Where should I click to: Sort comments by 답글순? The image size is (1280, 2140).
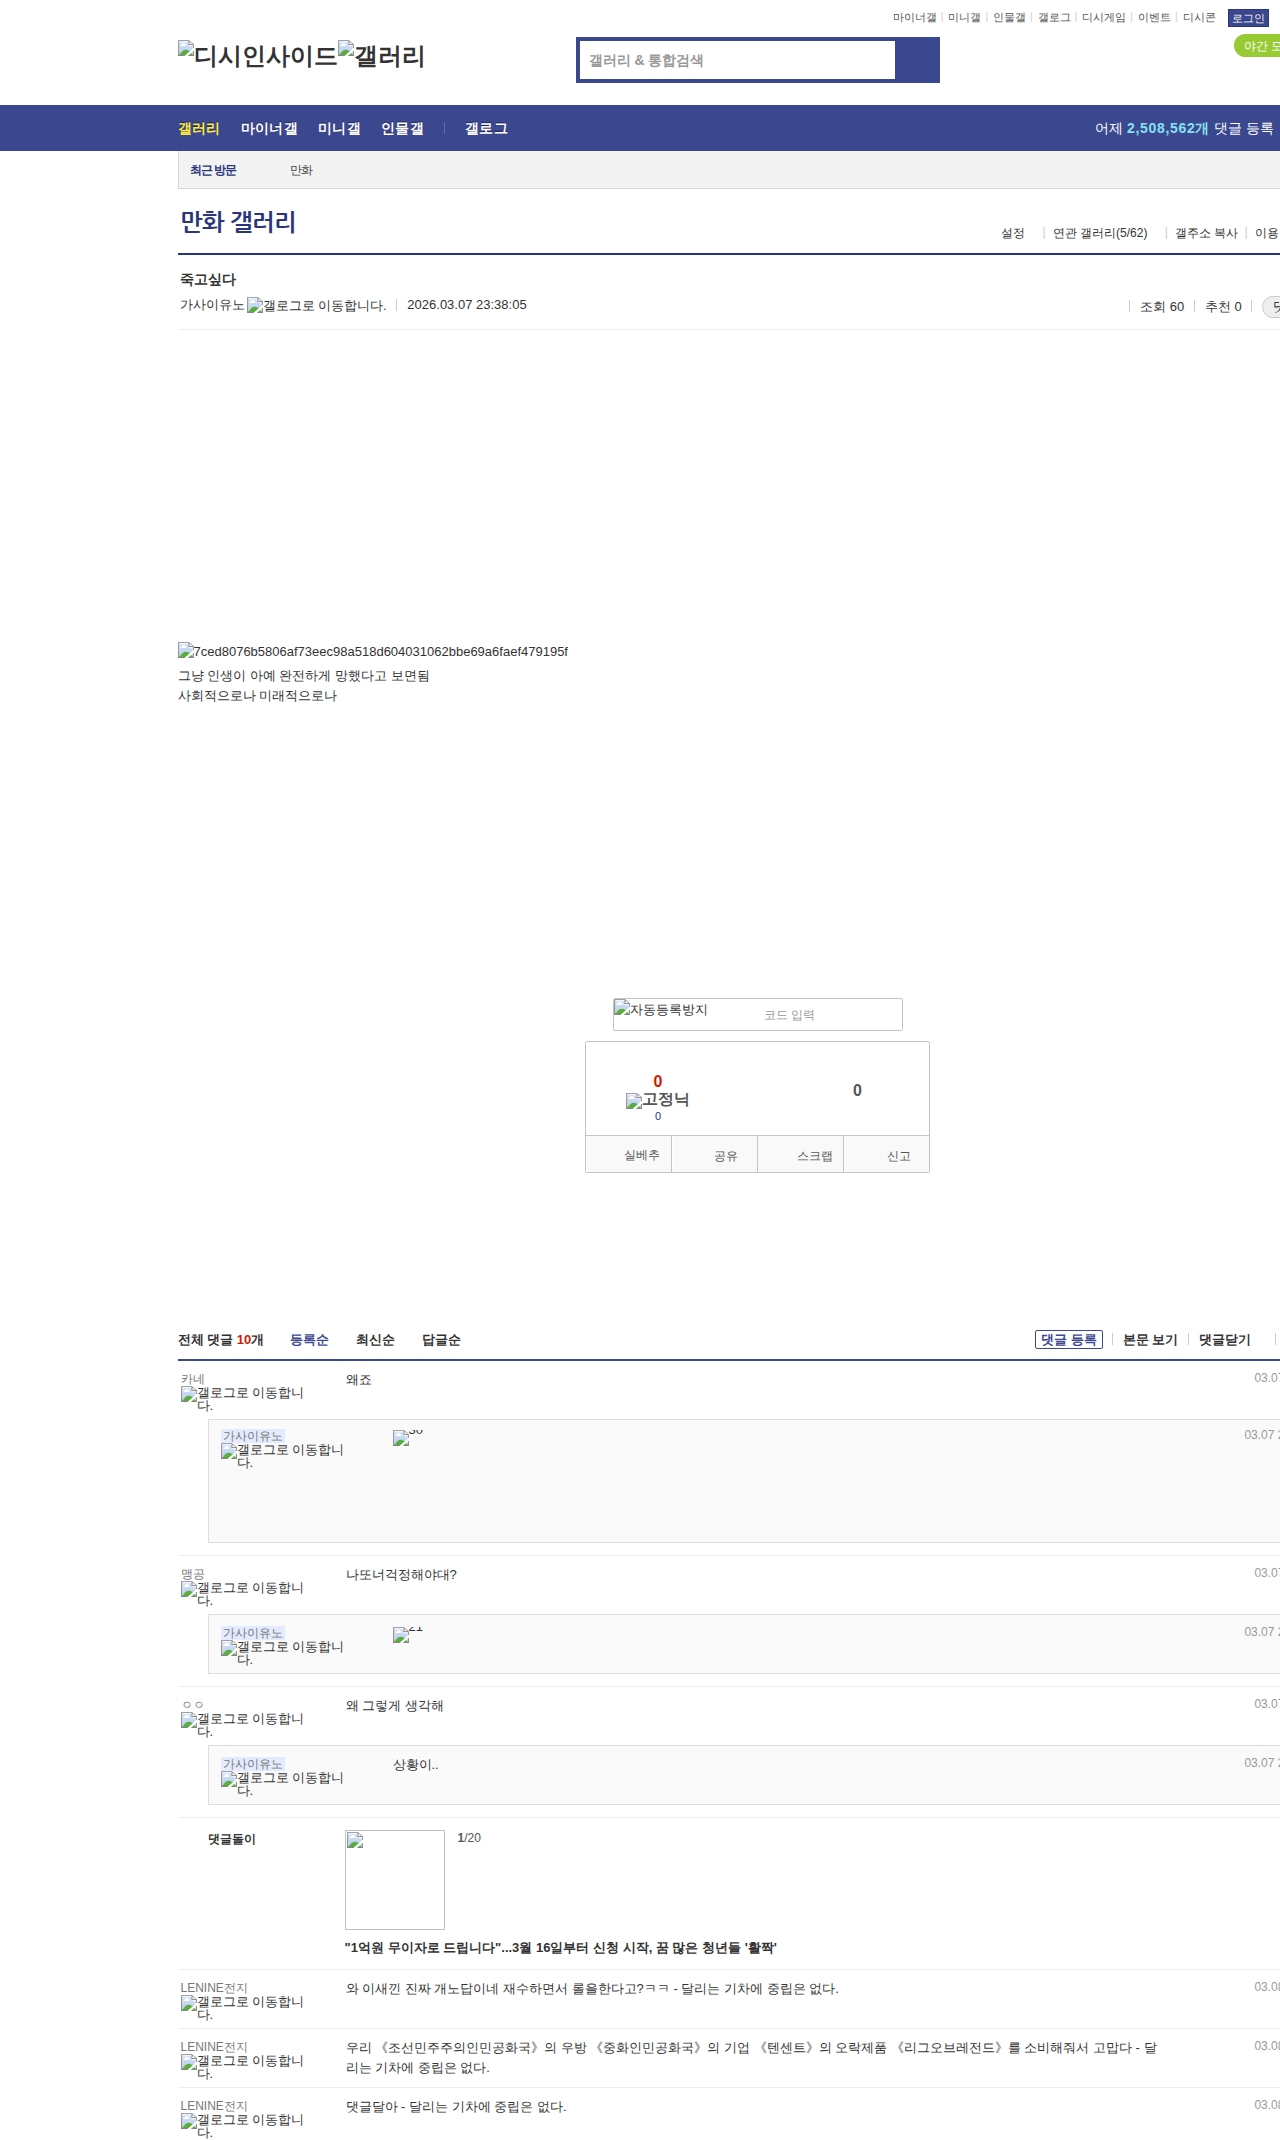click(441, 1340)
